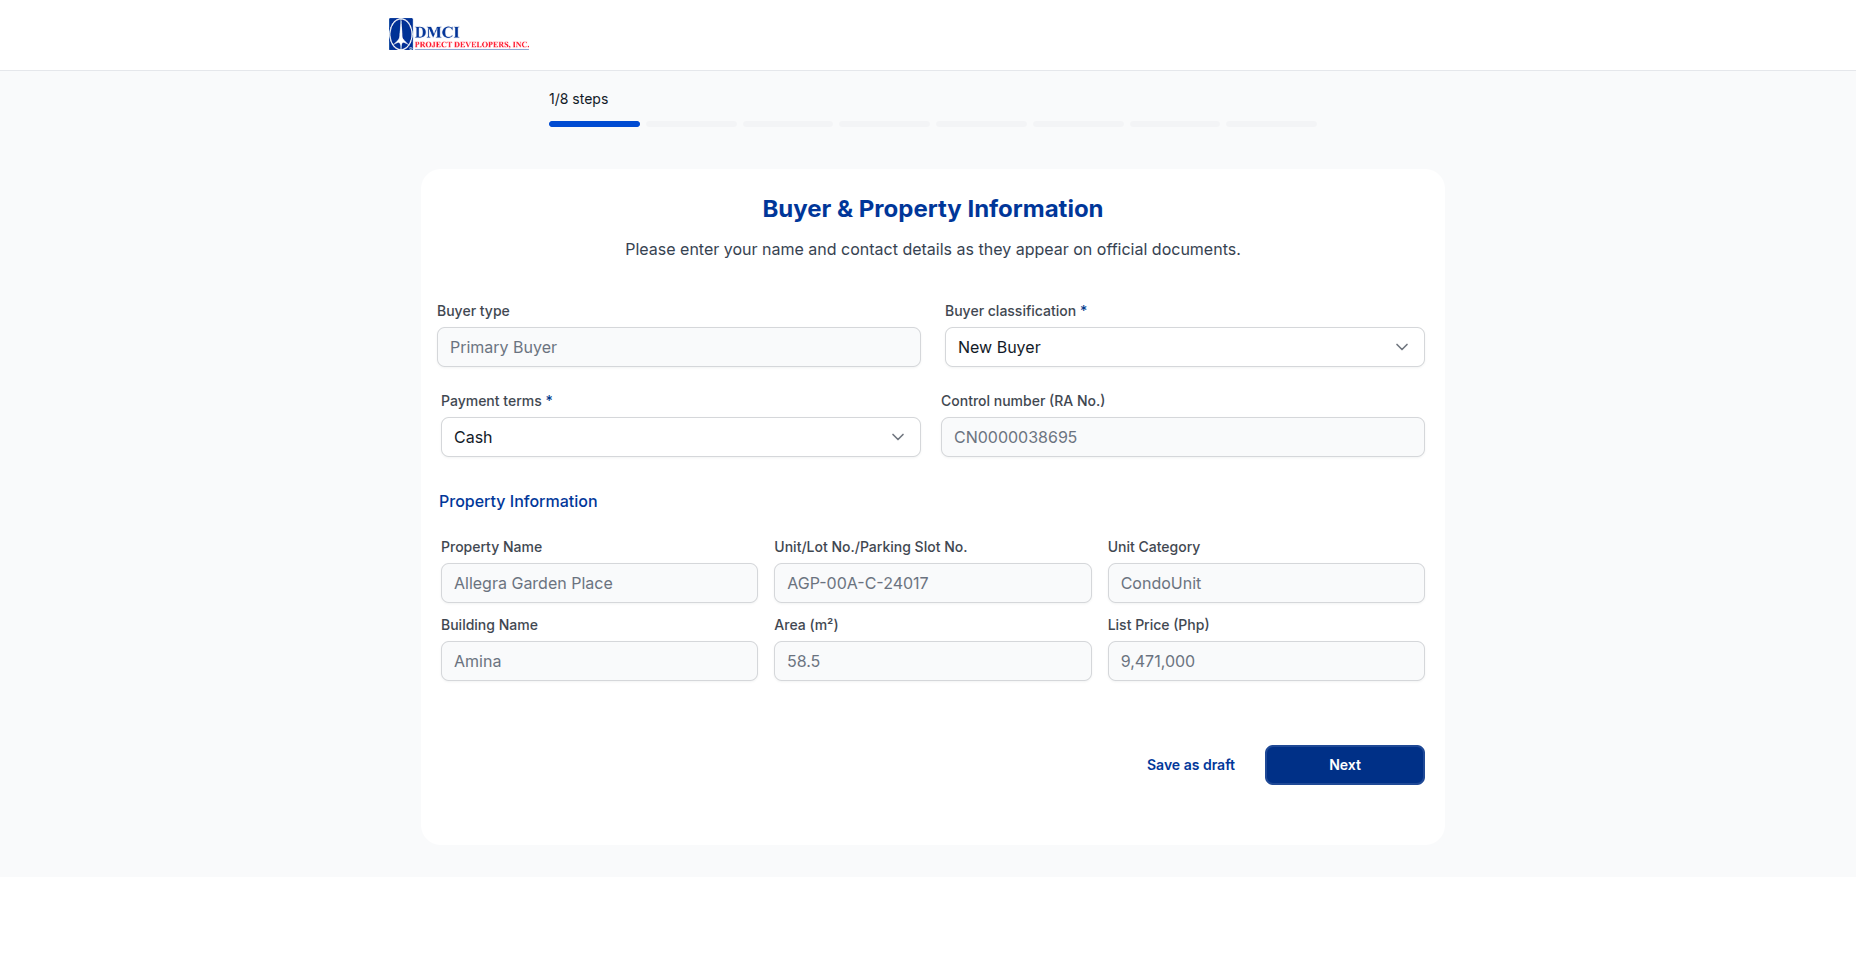Click the Area (m²) field
The image size is (1856, 960).
click(x=932, y=661)
